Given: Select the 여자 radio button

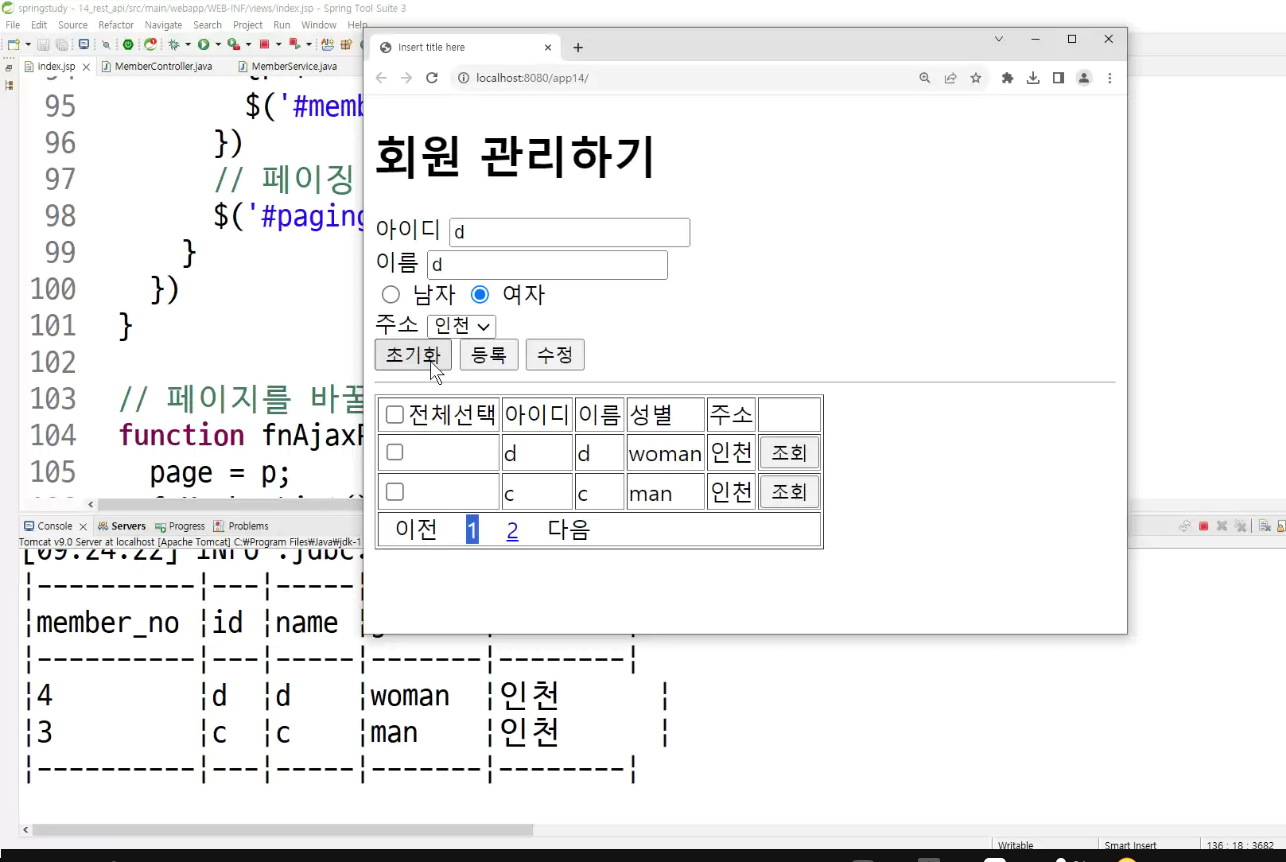Looking at the screenshot, I should pos(480,294).
